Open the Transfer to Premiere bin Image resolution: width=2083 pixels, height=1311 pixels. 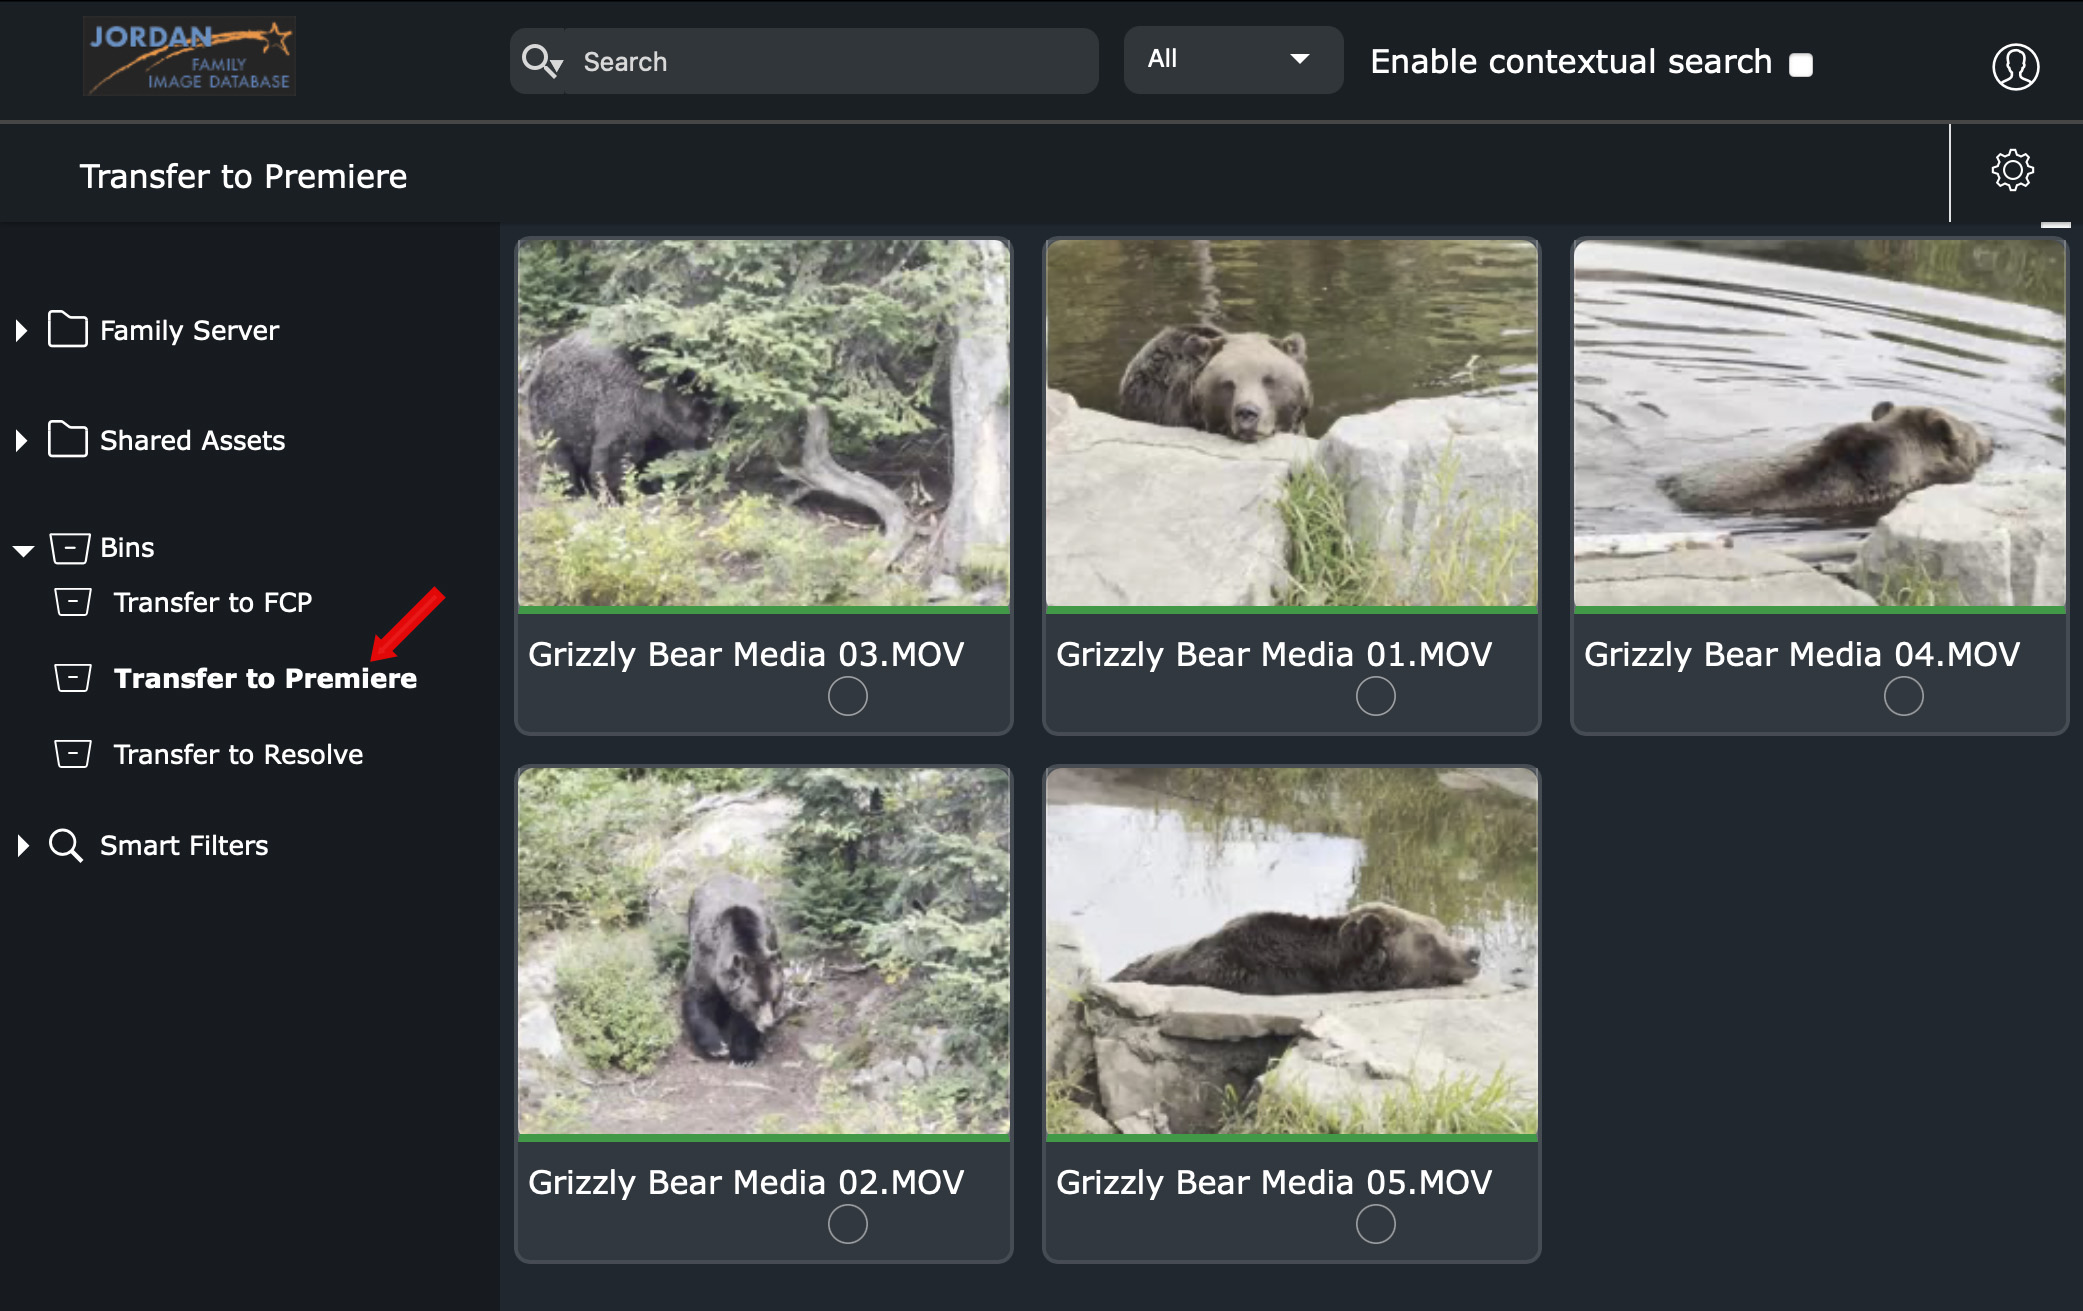(x=264, y=678)
